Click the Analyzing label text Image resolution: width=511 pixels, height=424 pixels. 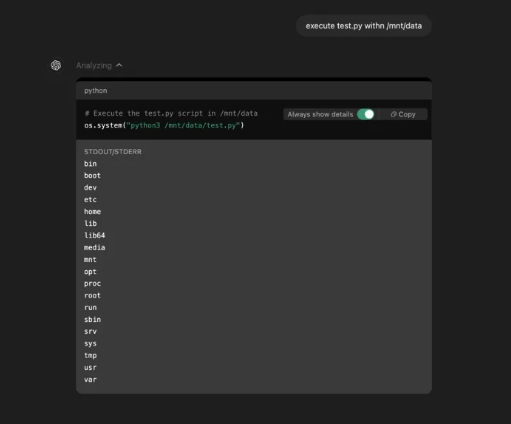click(94, 66)
